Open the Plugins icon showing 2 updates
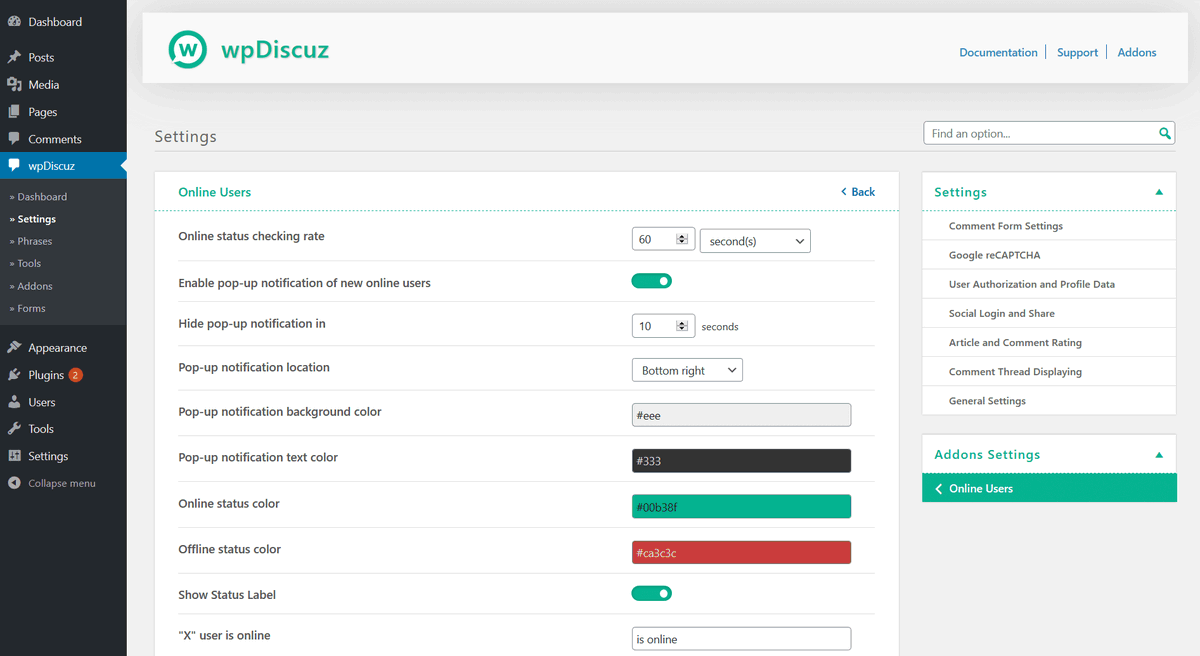 (15, 374)
